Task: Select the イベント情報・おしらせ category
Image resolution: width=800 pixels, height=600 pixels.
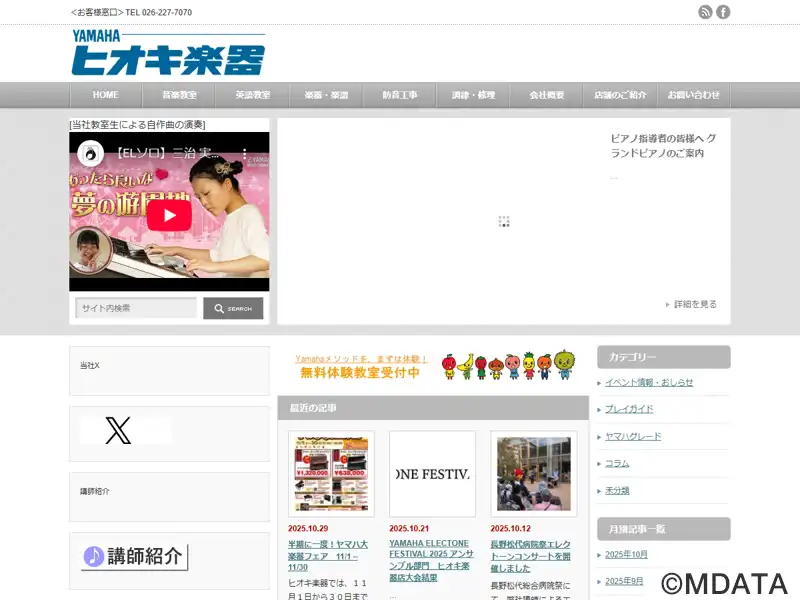Action: pos(649,382)
